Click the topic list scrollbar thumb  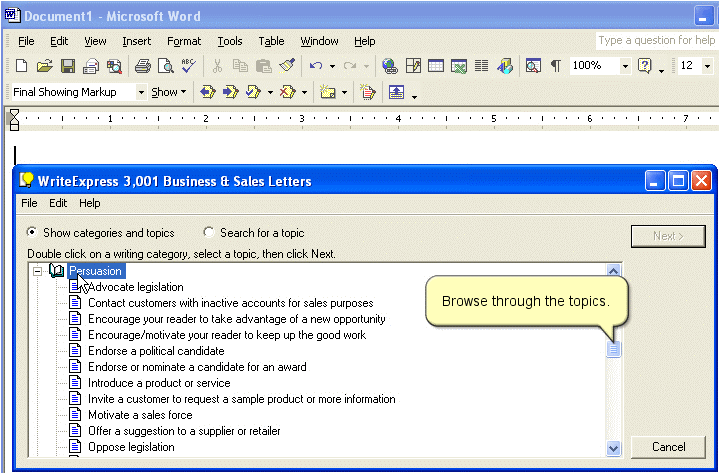tap(614, 349)
